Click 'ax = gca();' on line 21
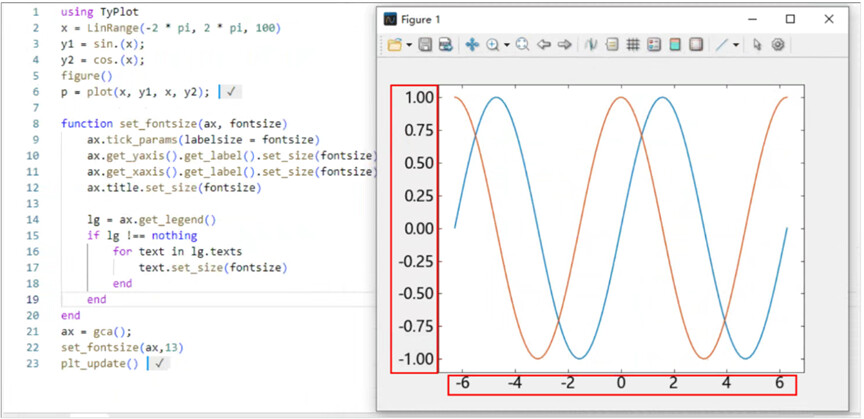Image resolution: width=864 pixels, height=419 pixels. [x=96, y=332]
